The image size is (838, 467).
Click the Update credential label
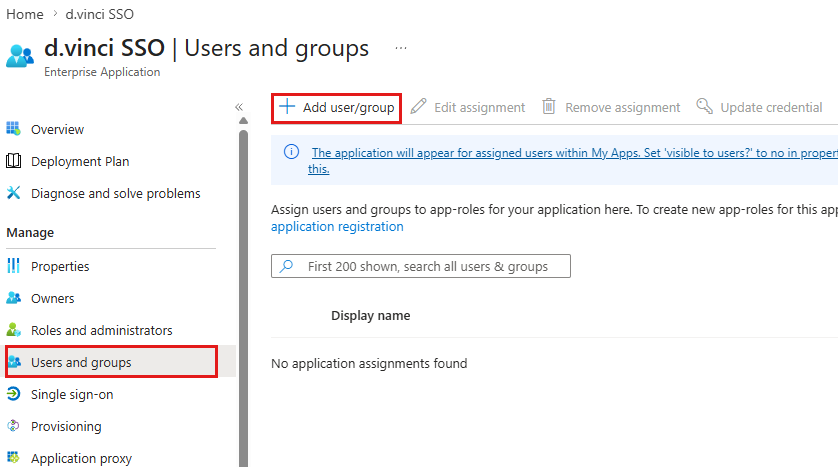(x=771, y=107)
